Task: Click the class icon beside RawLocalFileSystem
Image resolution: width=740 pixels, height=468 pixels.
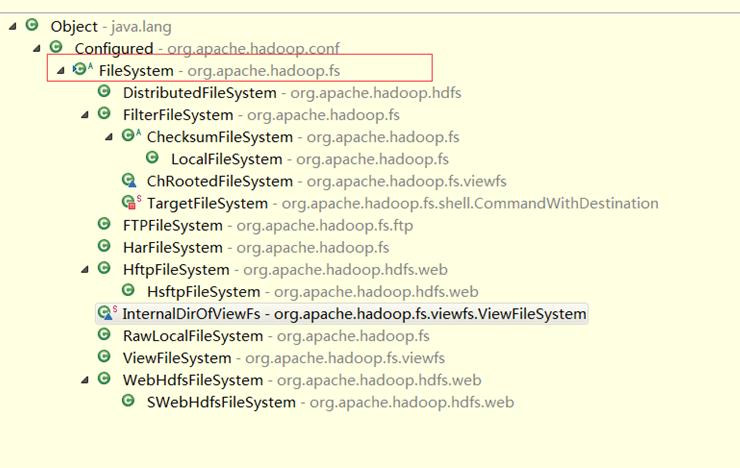Action: [104, 334]
